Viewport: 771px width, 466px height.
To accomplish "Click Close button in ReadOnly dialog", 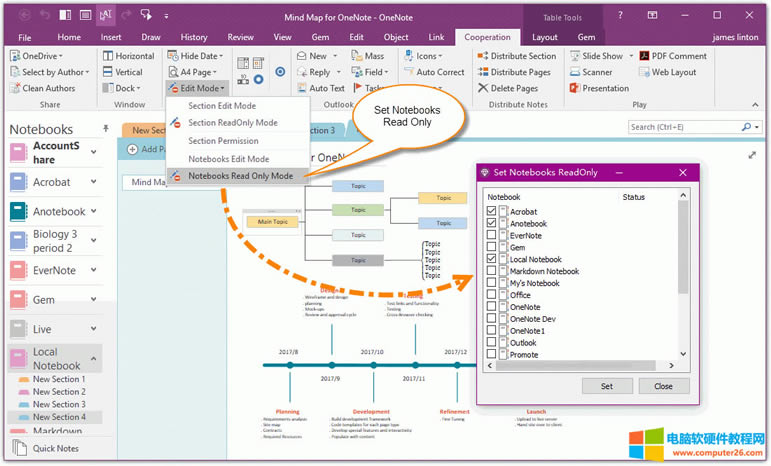I will (x=663, y=386).
